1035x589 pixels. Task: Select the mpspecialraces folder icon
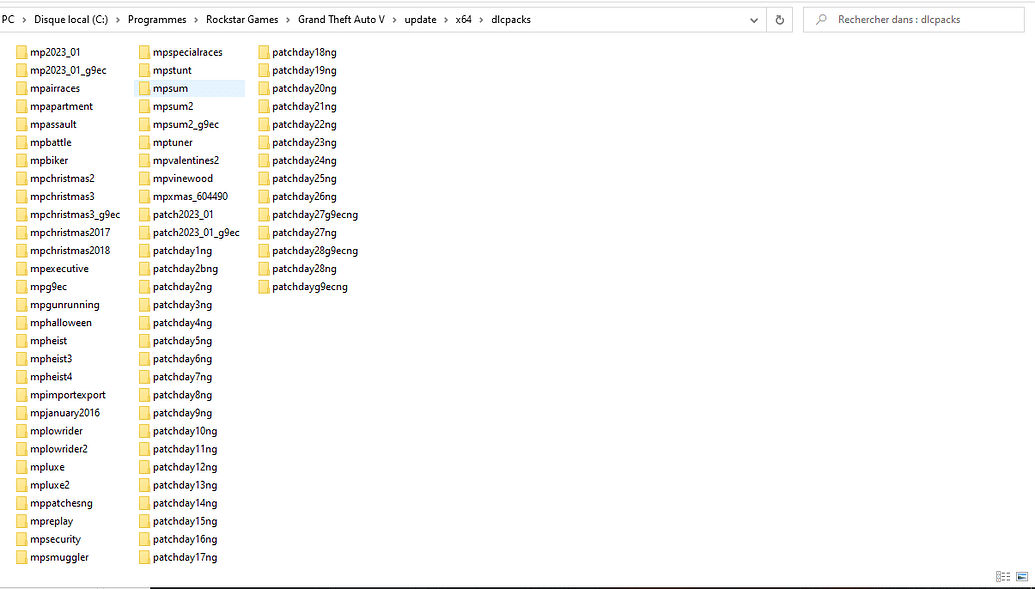click(145, 52)
